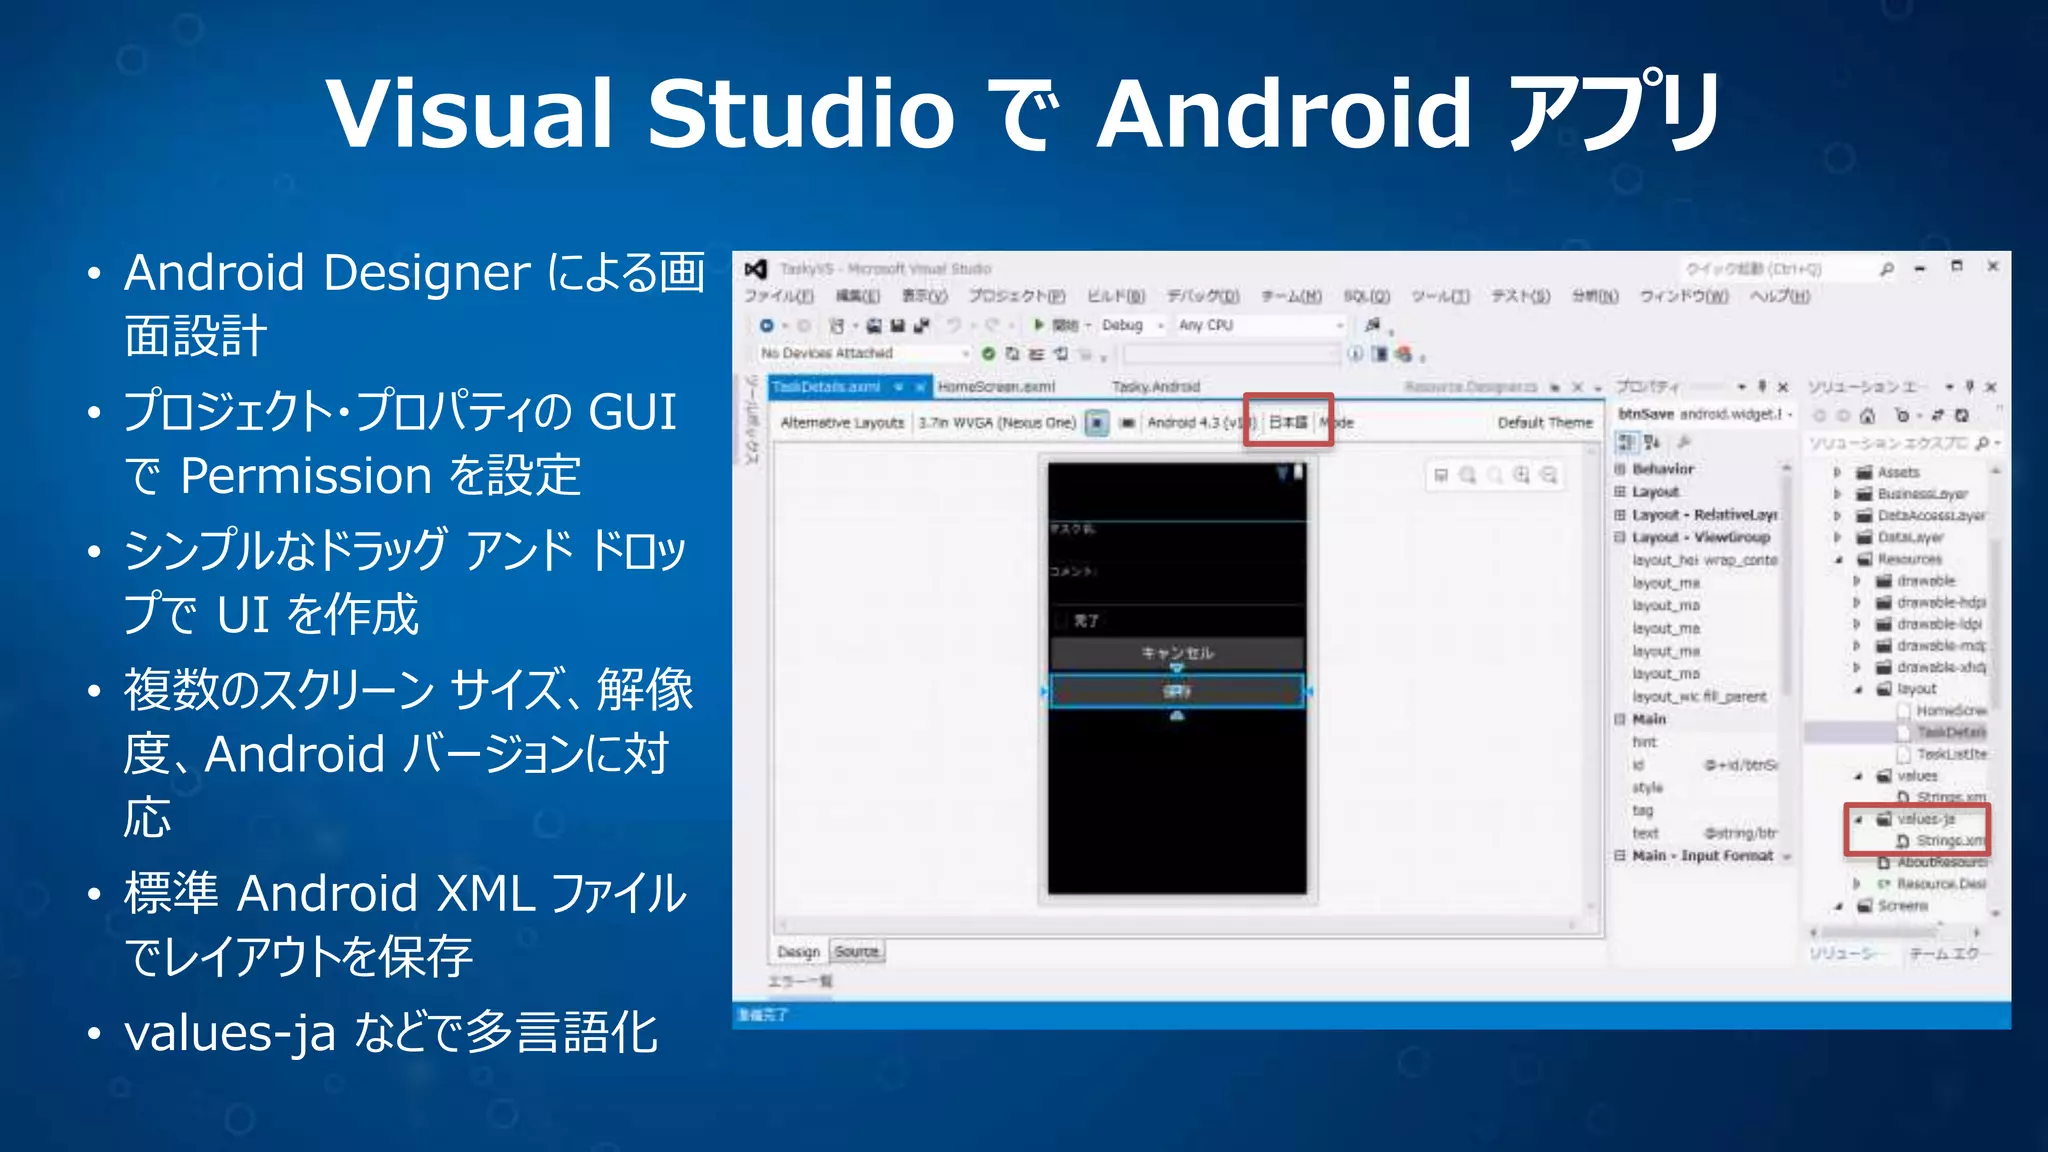The image size is (2048, 1152).
Task: Click the Save All toolbar icon
Action: click(921, 325)
